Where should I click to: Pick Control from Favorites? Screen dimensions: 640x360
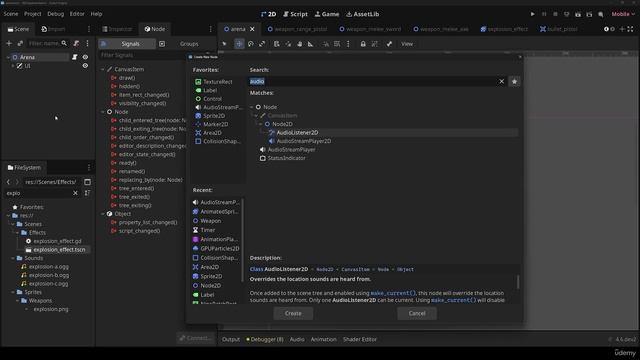[x=212, y=99]
